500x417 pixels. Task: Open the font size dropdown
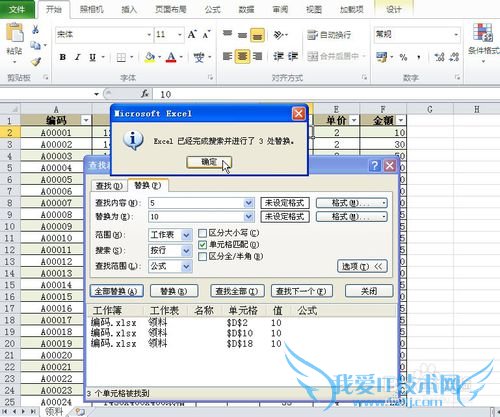(180, 35)
